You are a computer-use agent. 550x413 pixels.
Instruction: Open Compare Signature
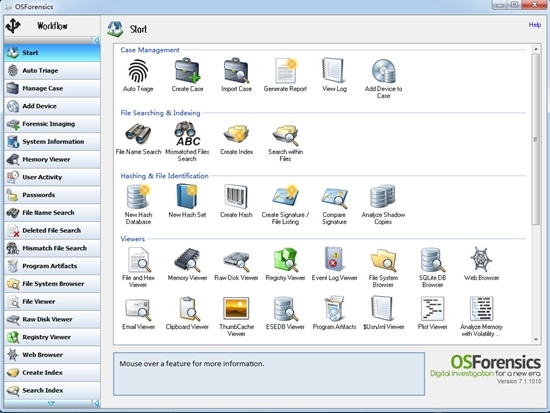(334, 198)
